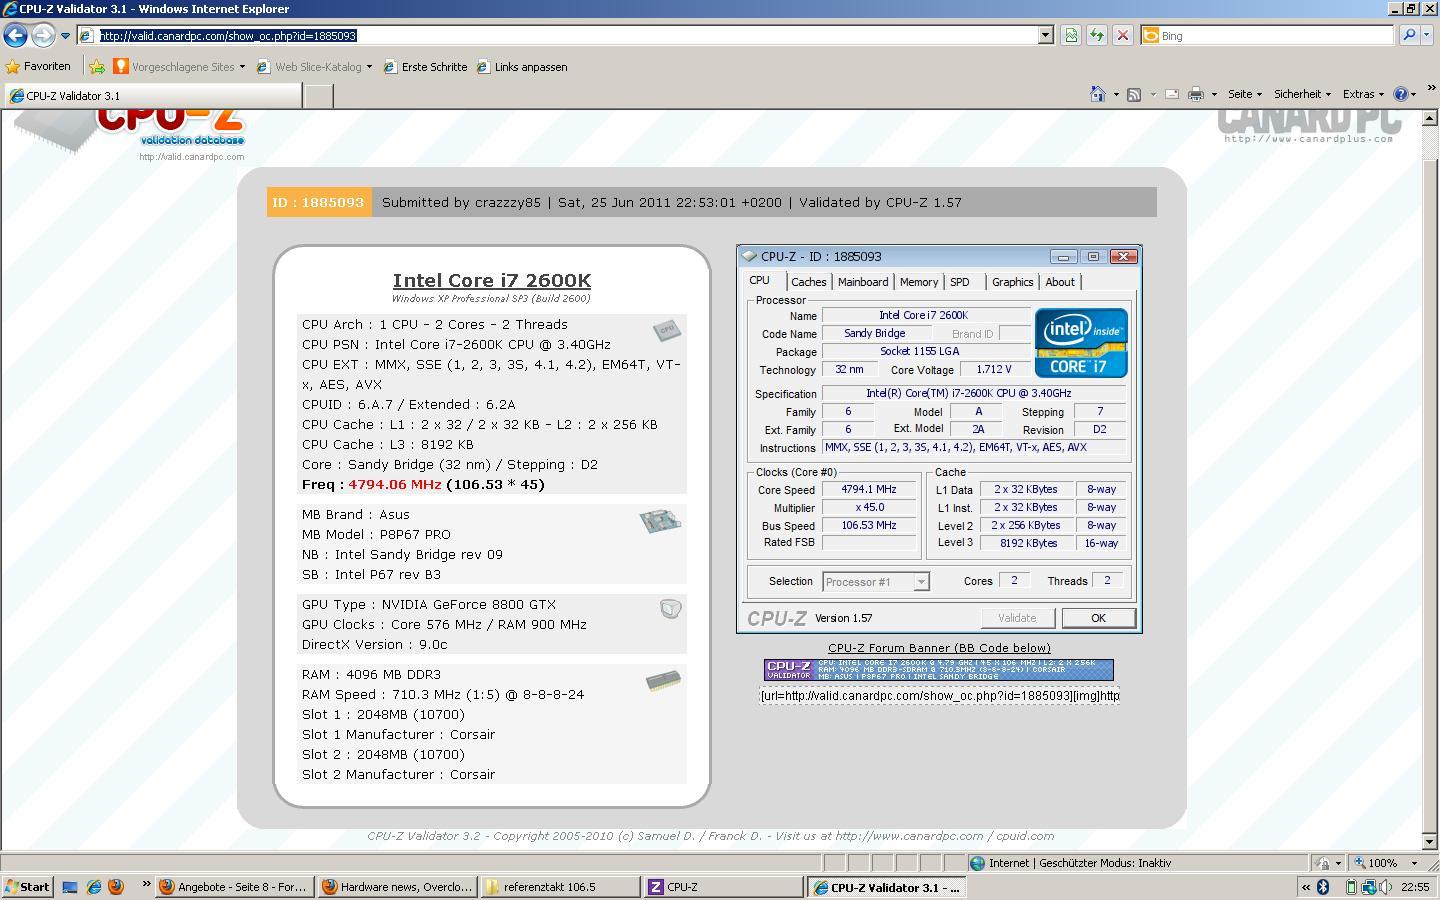Click the motherboard icon beside MB Brand
The width and height of the screenshot is (1440, 900).
click(660, 521)
